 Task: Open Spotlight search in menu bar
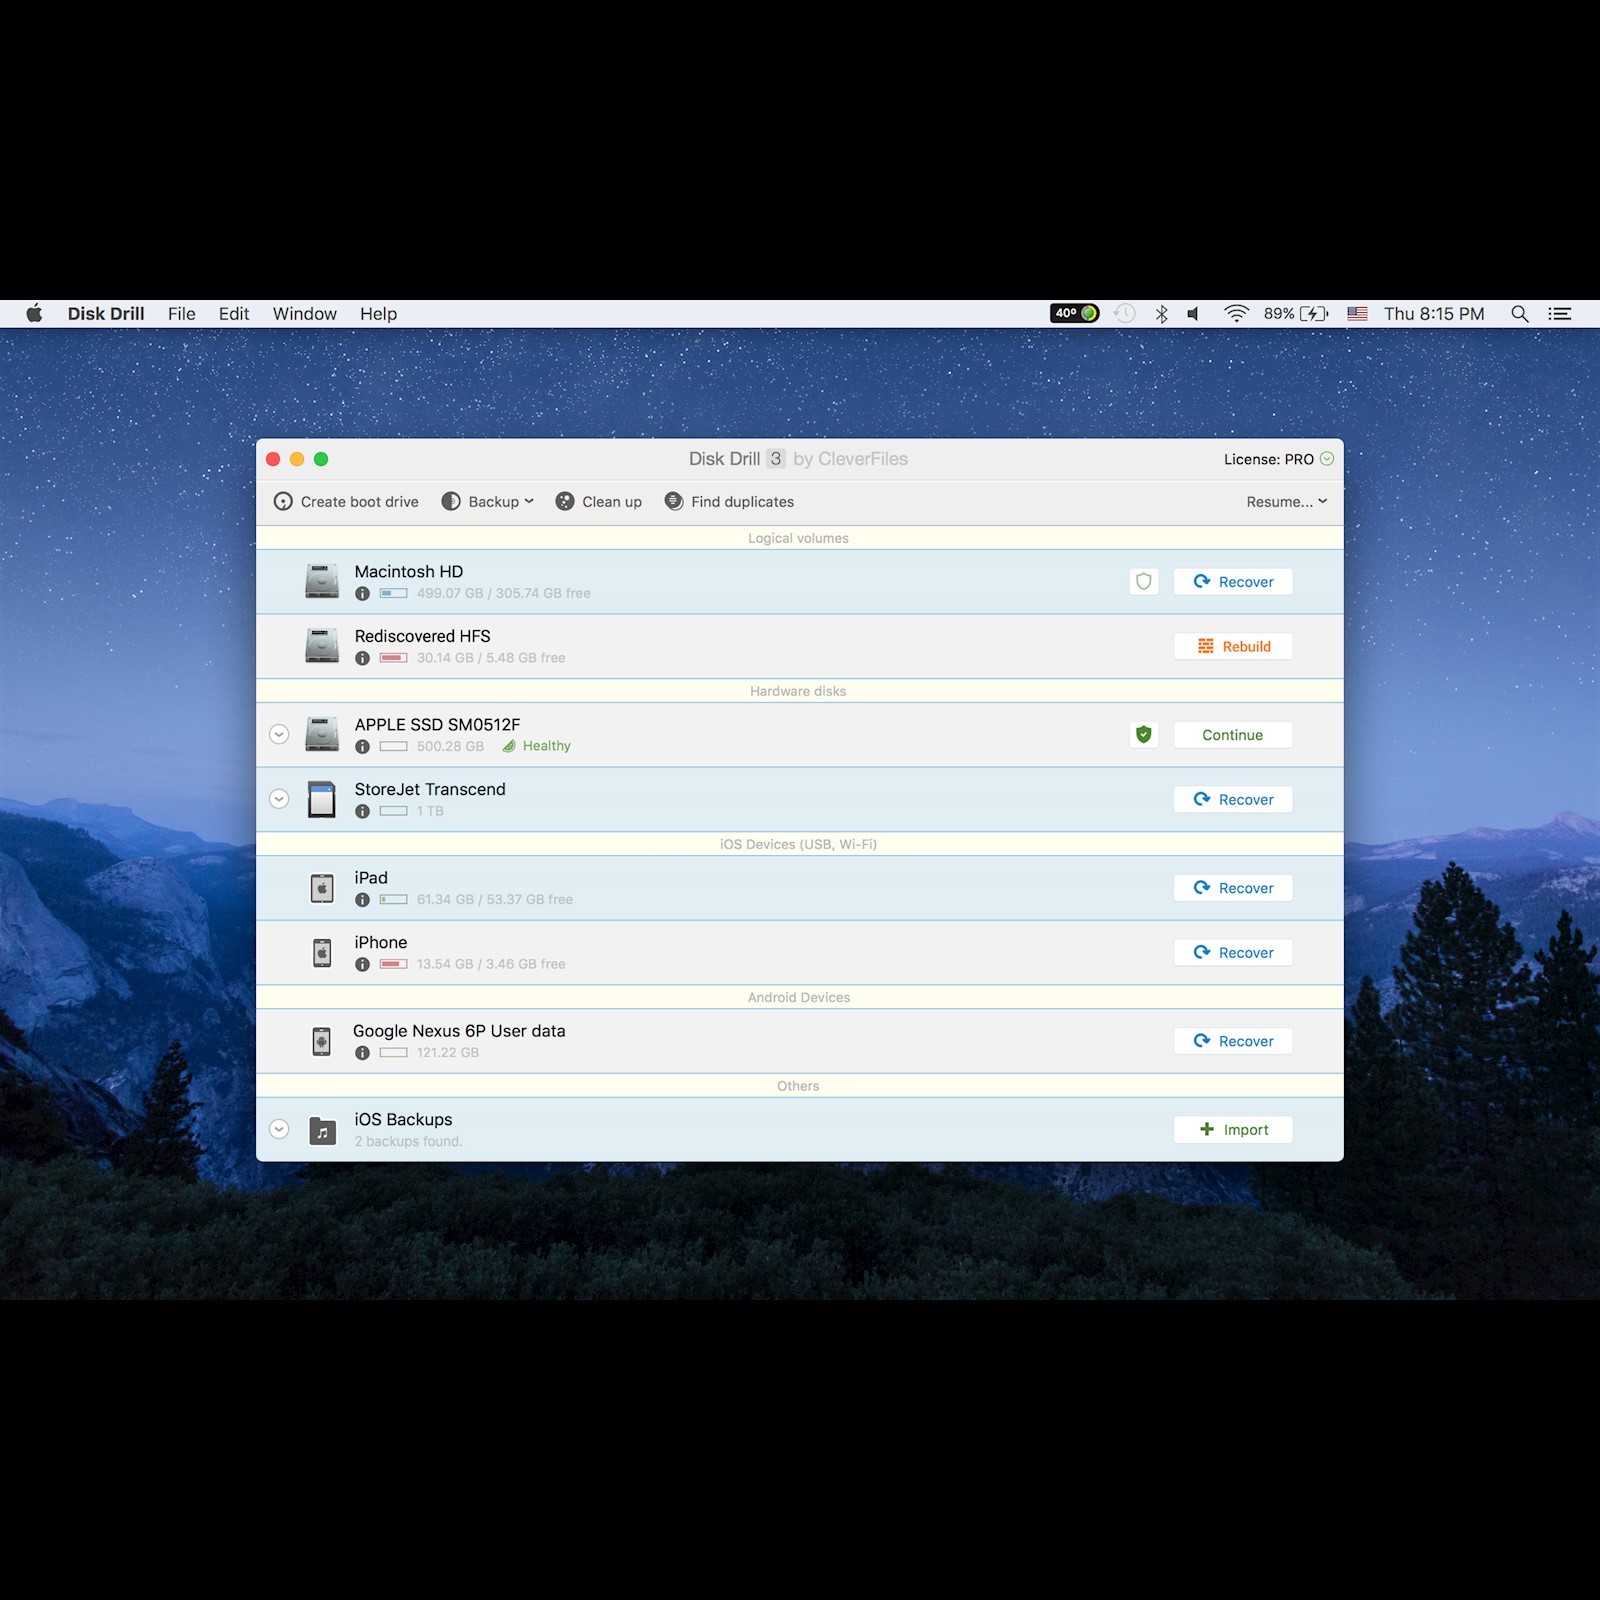pos(1520,313)
